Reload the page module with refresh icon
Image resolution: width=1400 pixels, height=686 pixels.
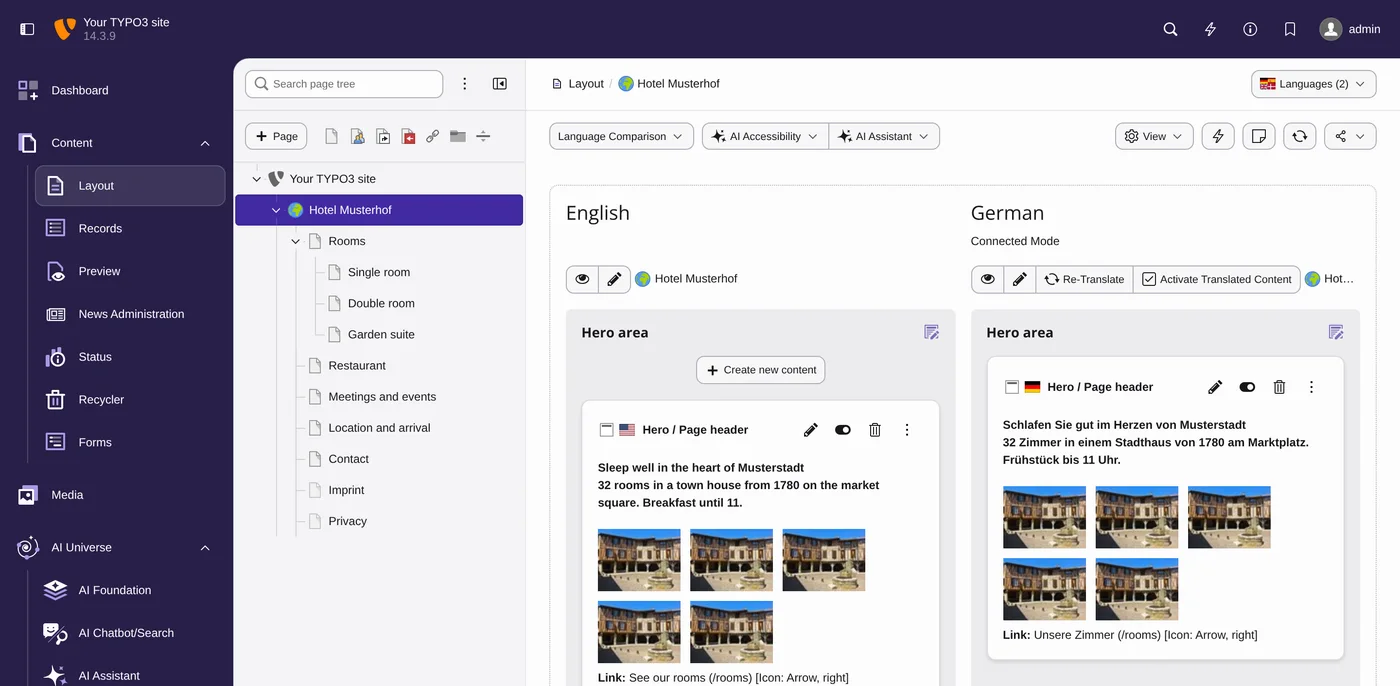point(1299,136)
